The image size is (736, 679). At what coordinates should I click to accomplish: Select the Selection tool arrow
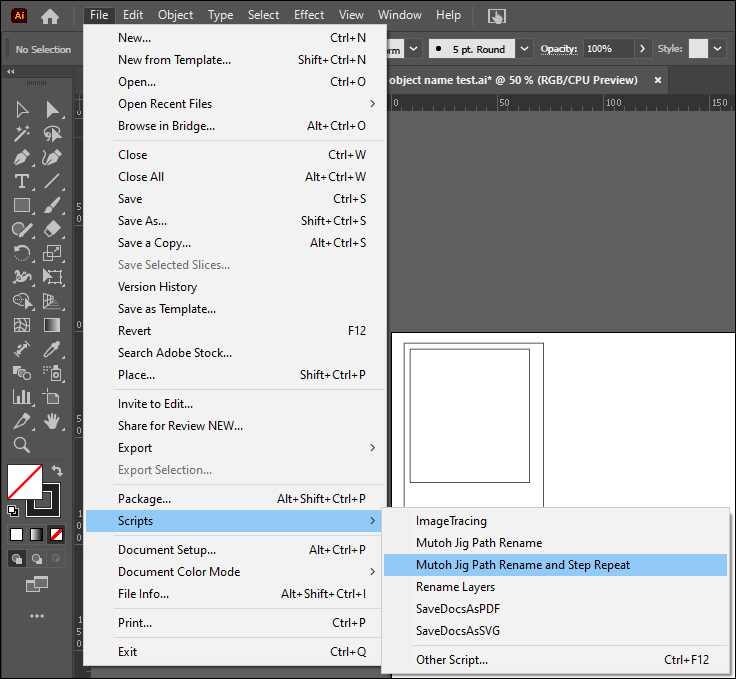tap(22, 110)
